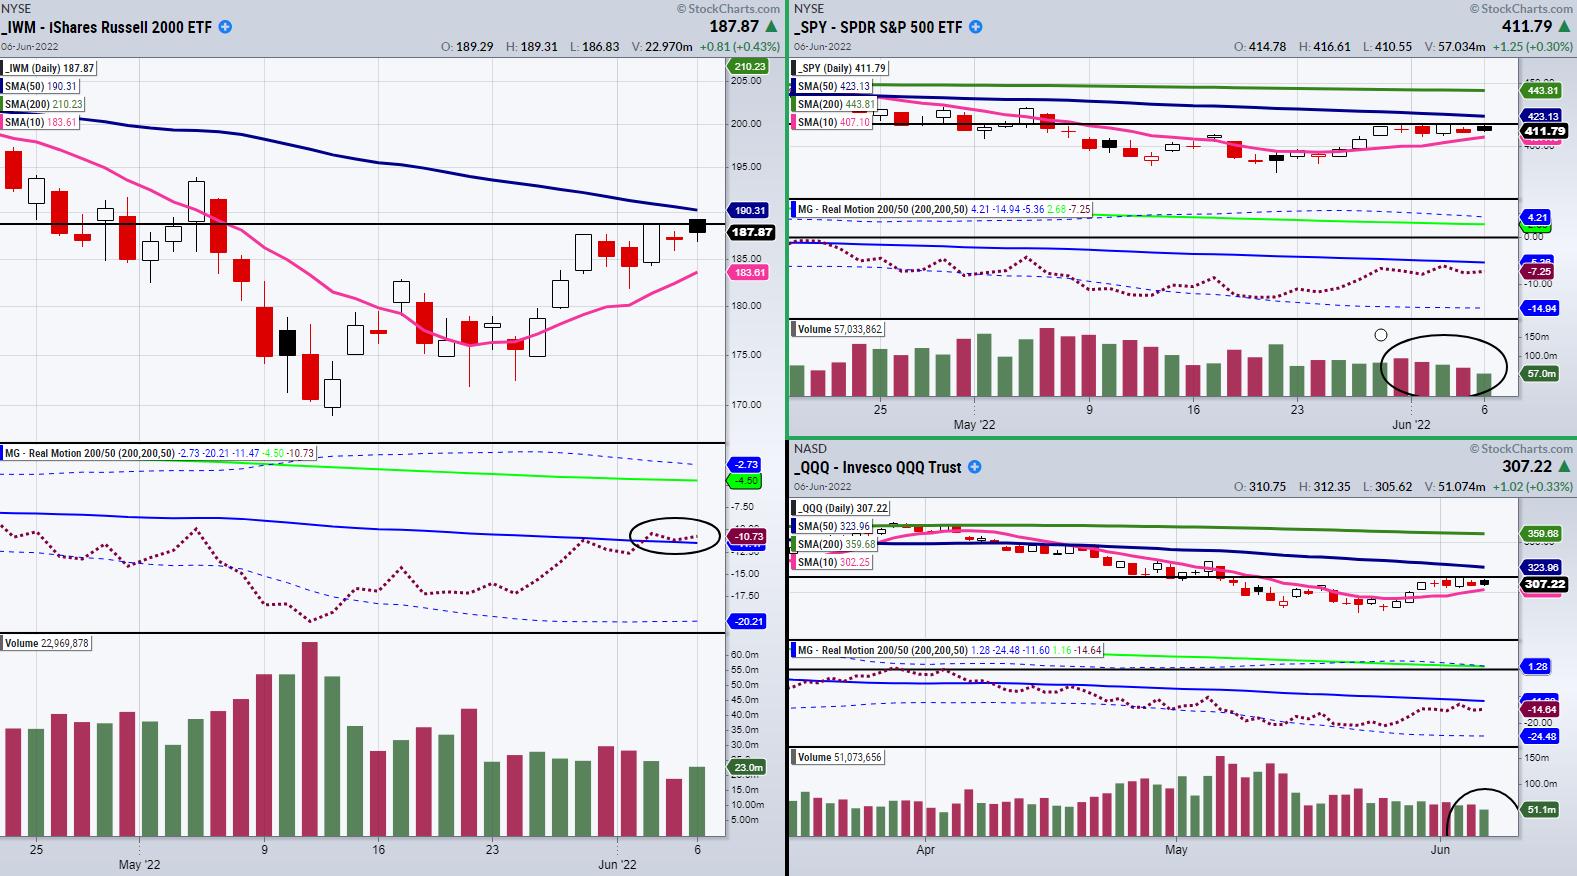
Task: Click the -24.48 Real Motion tag on QQQ axis
Action: (x=1542, y=737)
